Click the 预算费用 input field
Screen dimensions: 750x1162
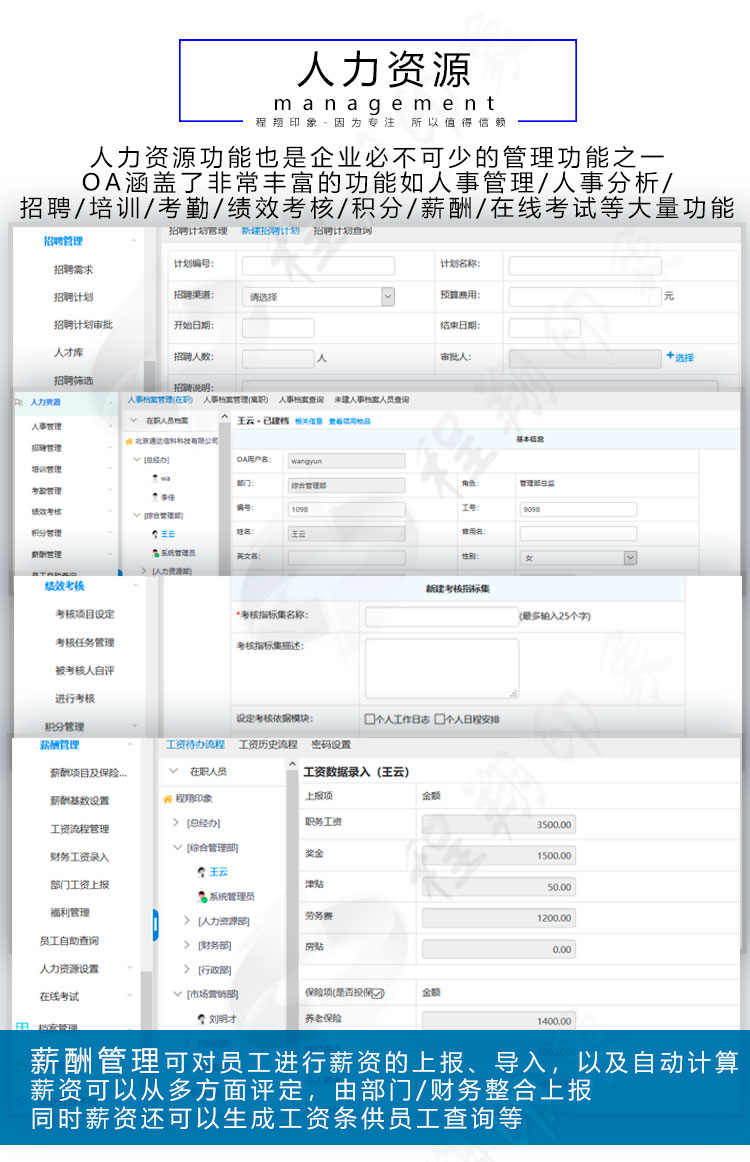584,296
